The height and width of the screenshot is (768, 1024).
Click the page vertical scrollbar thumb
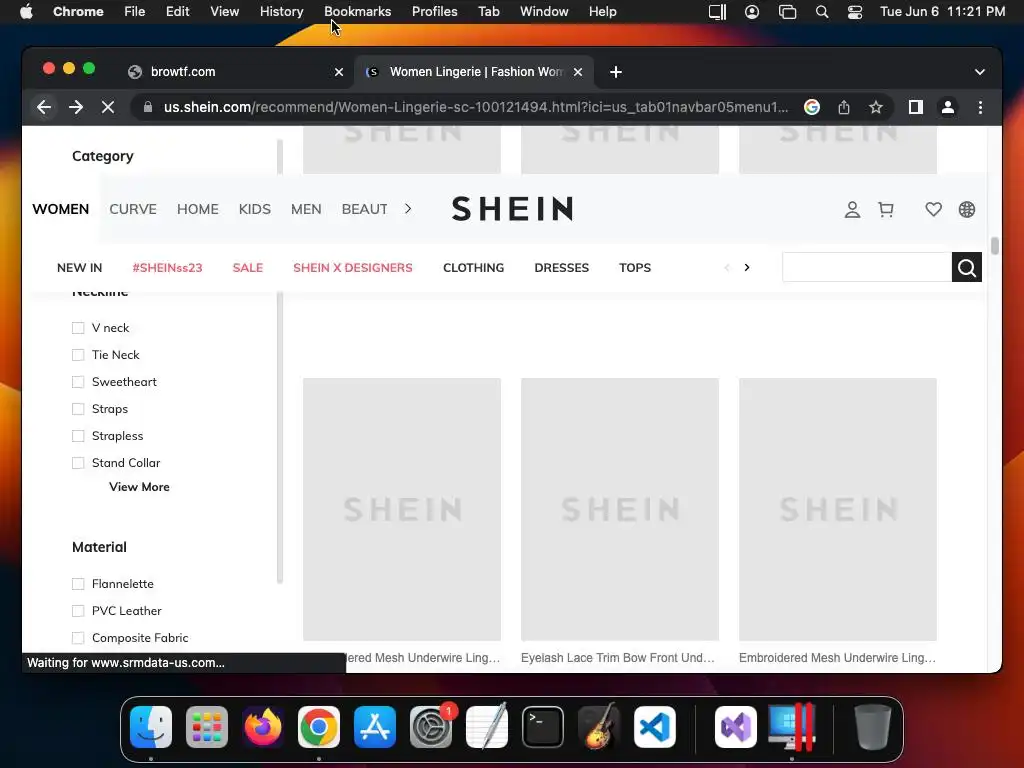pyautogui.click(x=995, y=246)
